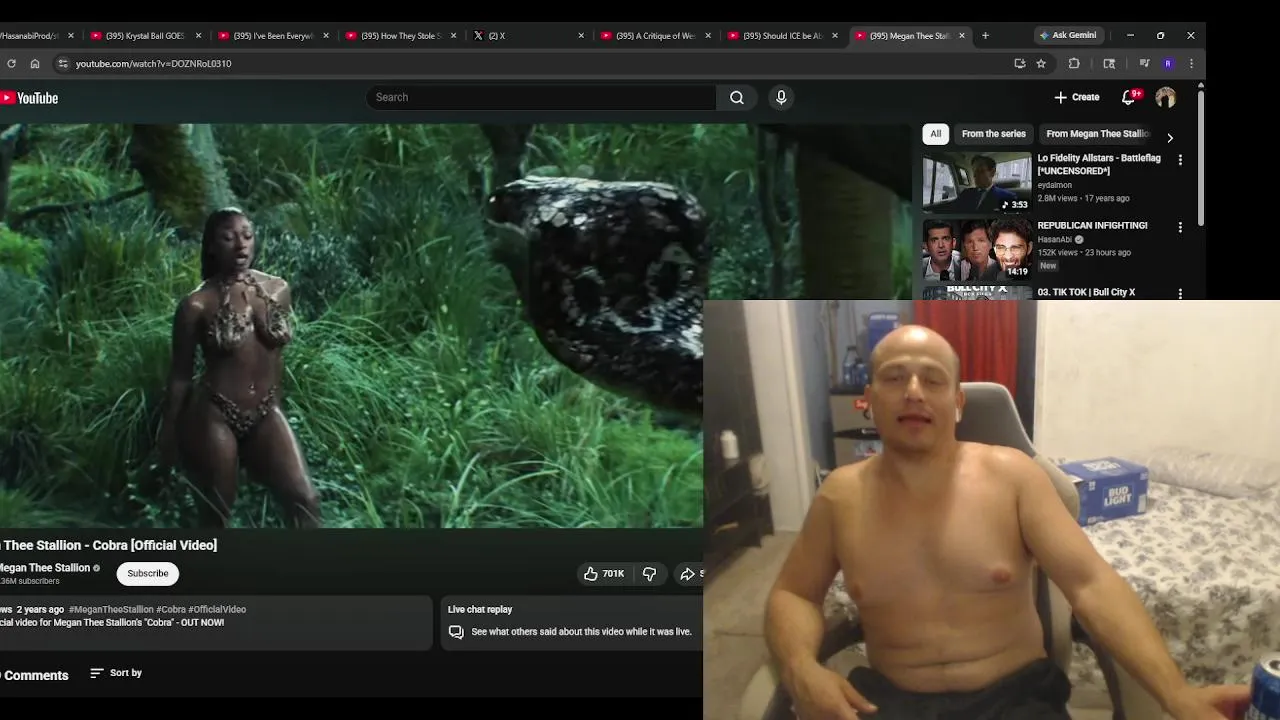This screenshot has height=720, width=1280.
Task: Open new browser tab with plus
Action: coord(985,35)
